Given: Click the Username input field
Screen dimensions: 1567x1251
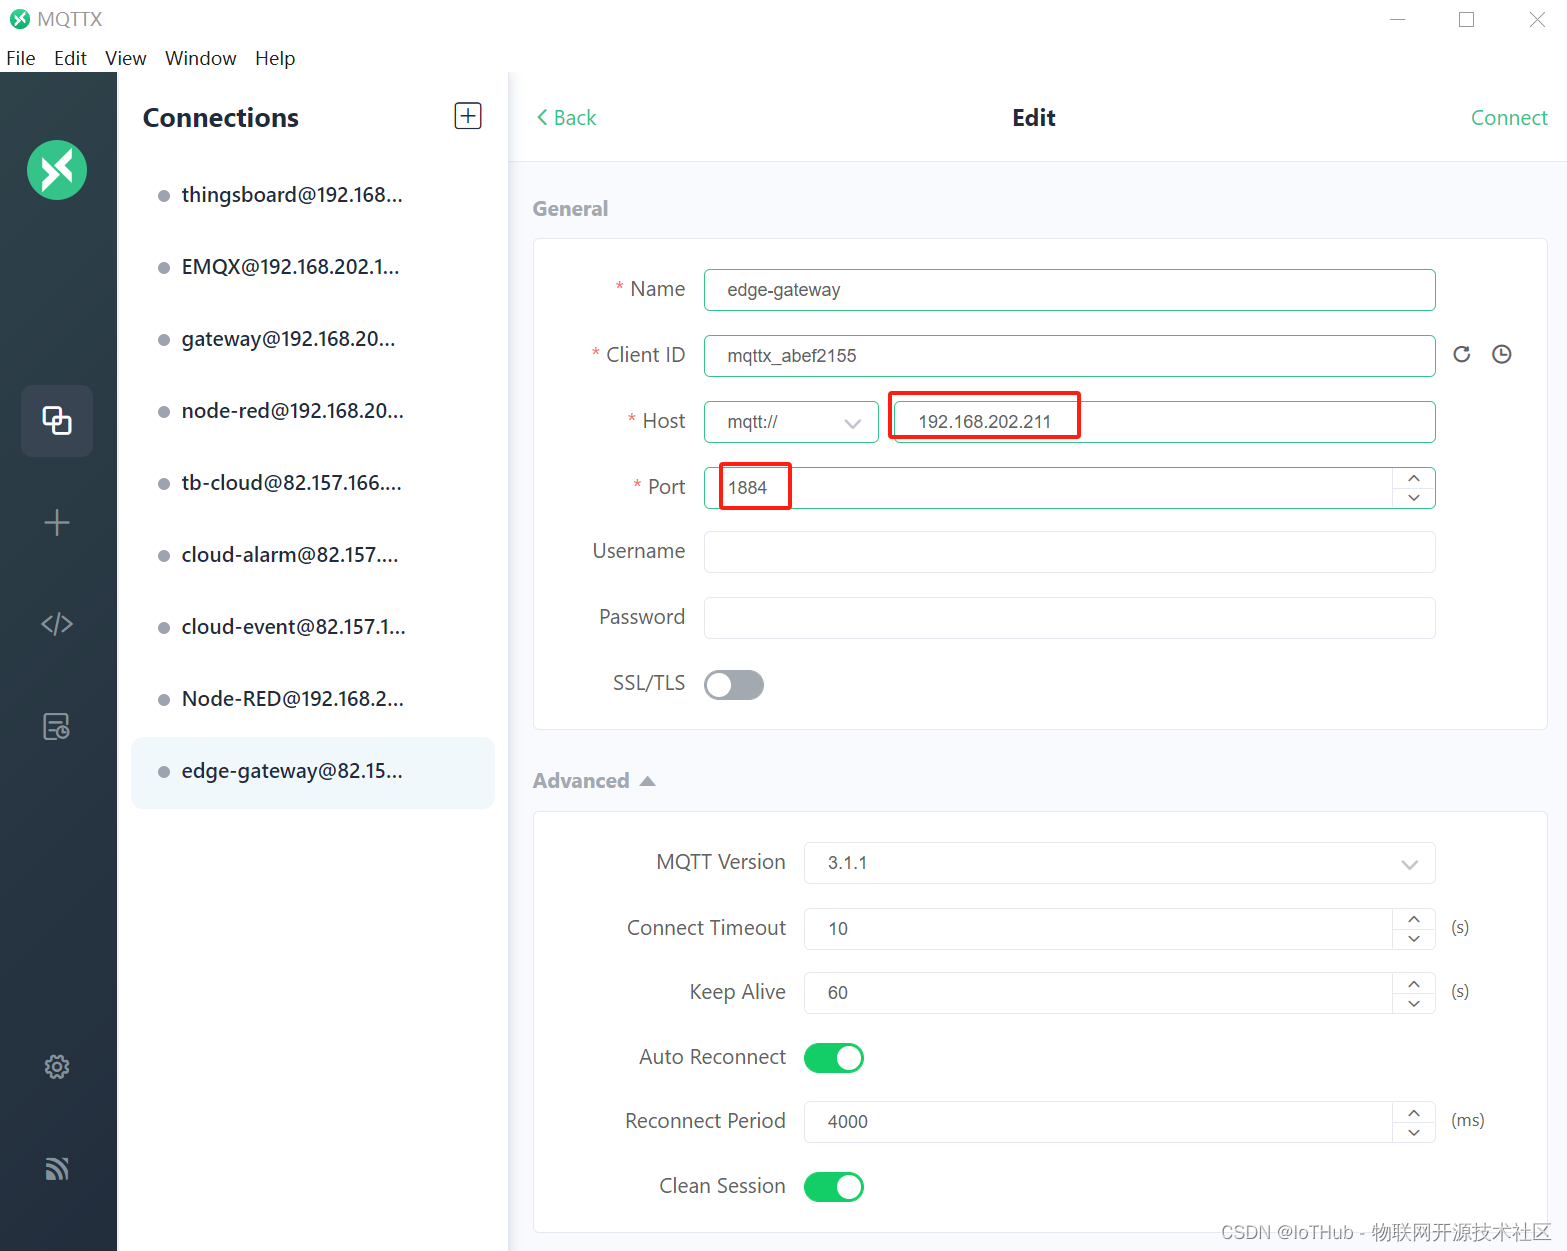Looking at the screenshot, I should [1070, 552].
